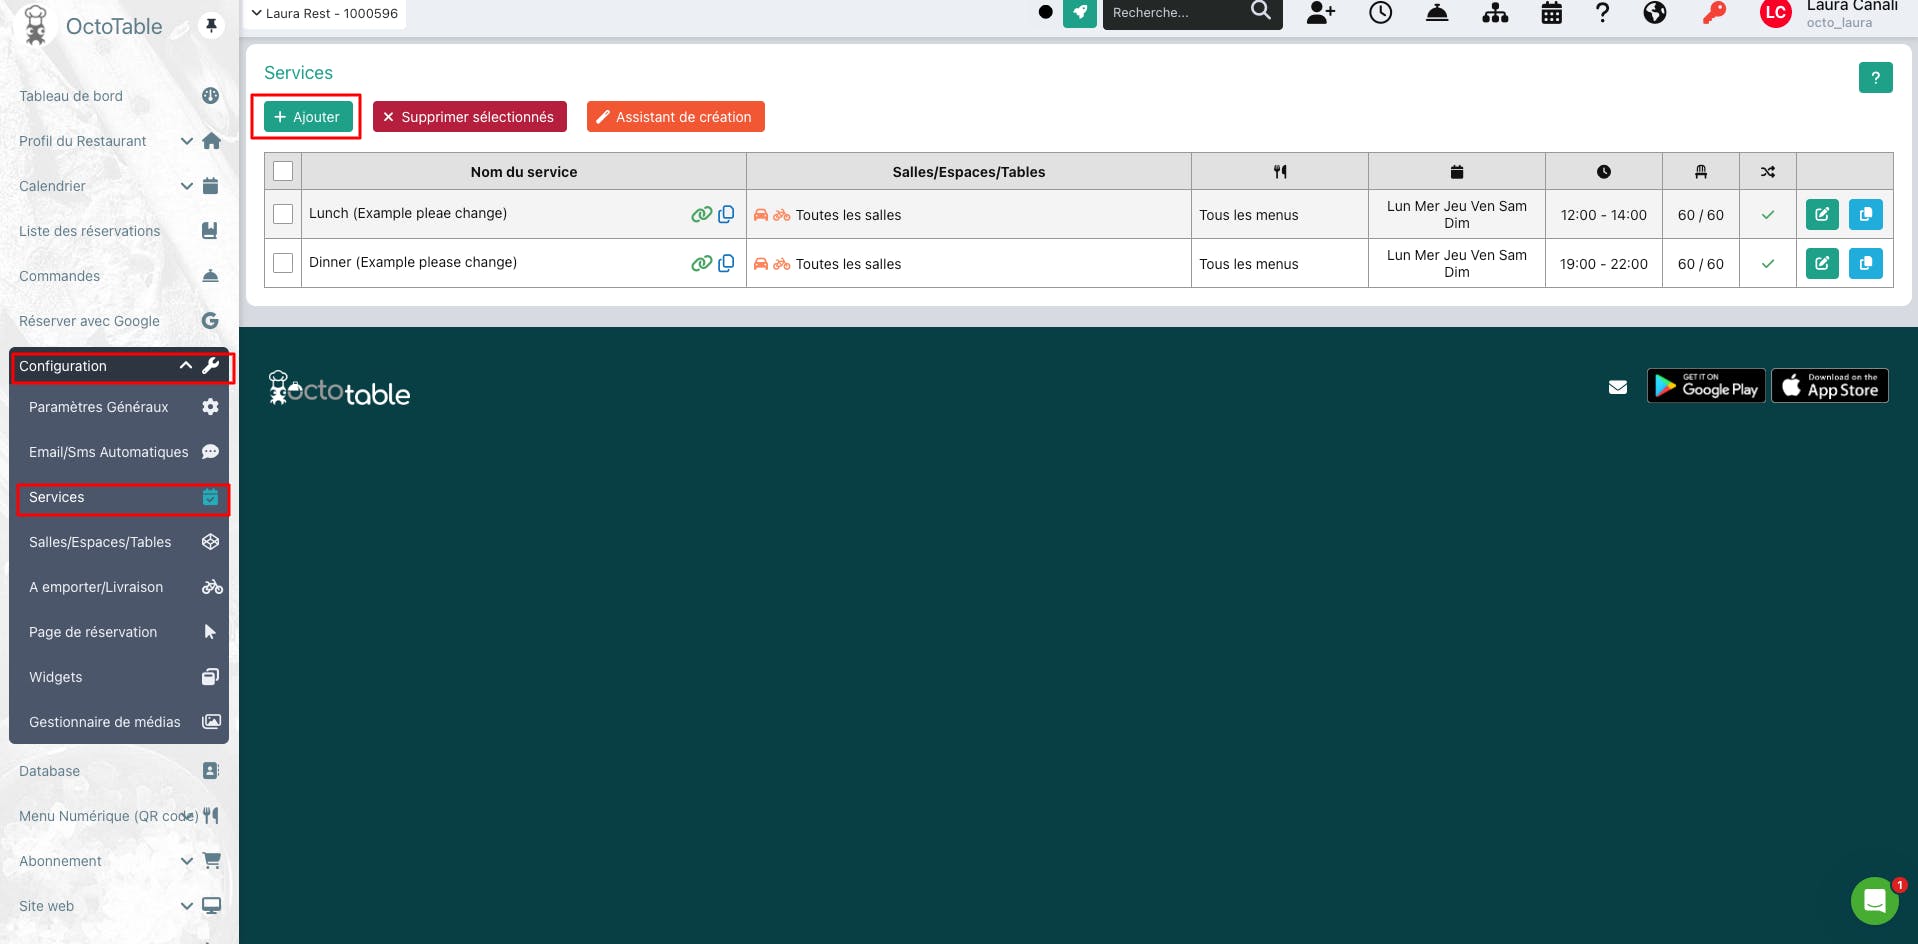Duplicate the Dinner service with blue button
The height and width of the screenshot is (944, 1918).
click(x=1866, y=263)
